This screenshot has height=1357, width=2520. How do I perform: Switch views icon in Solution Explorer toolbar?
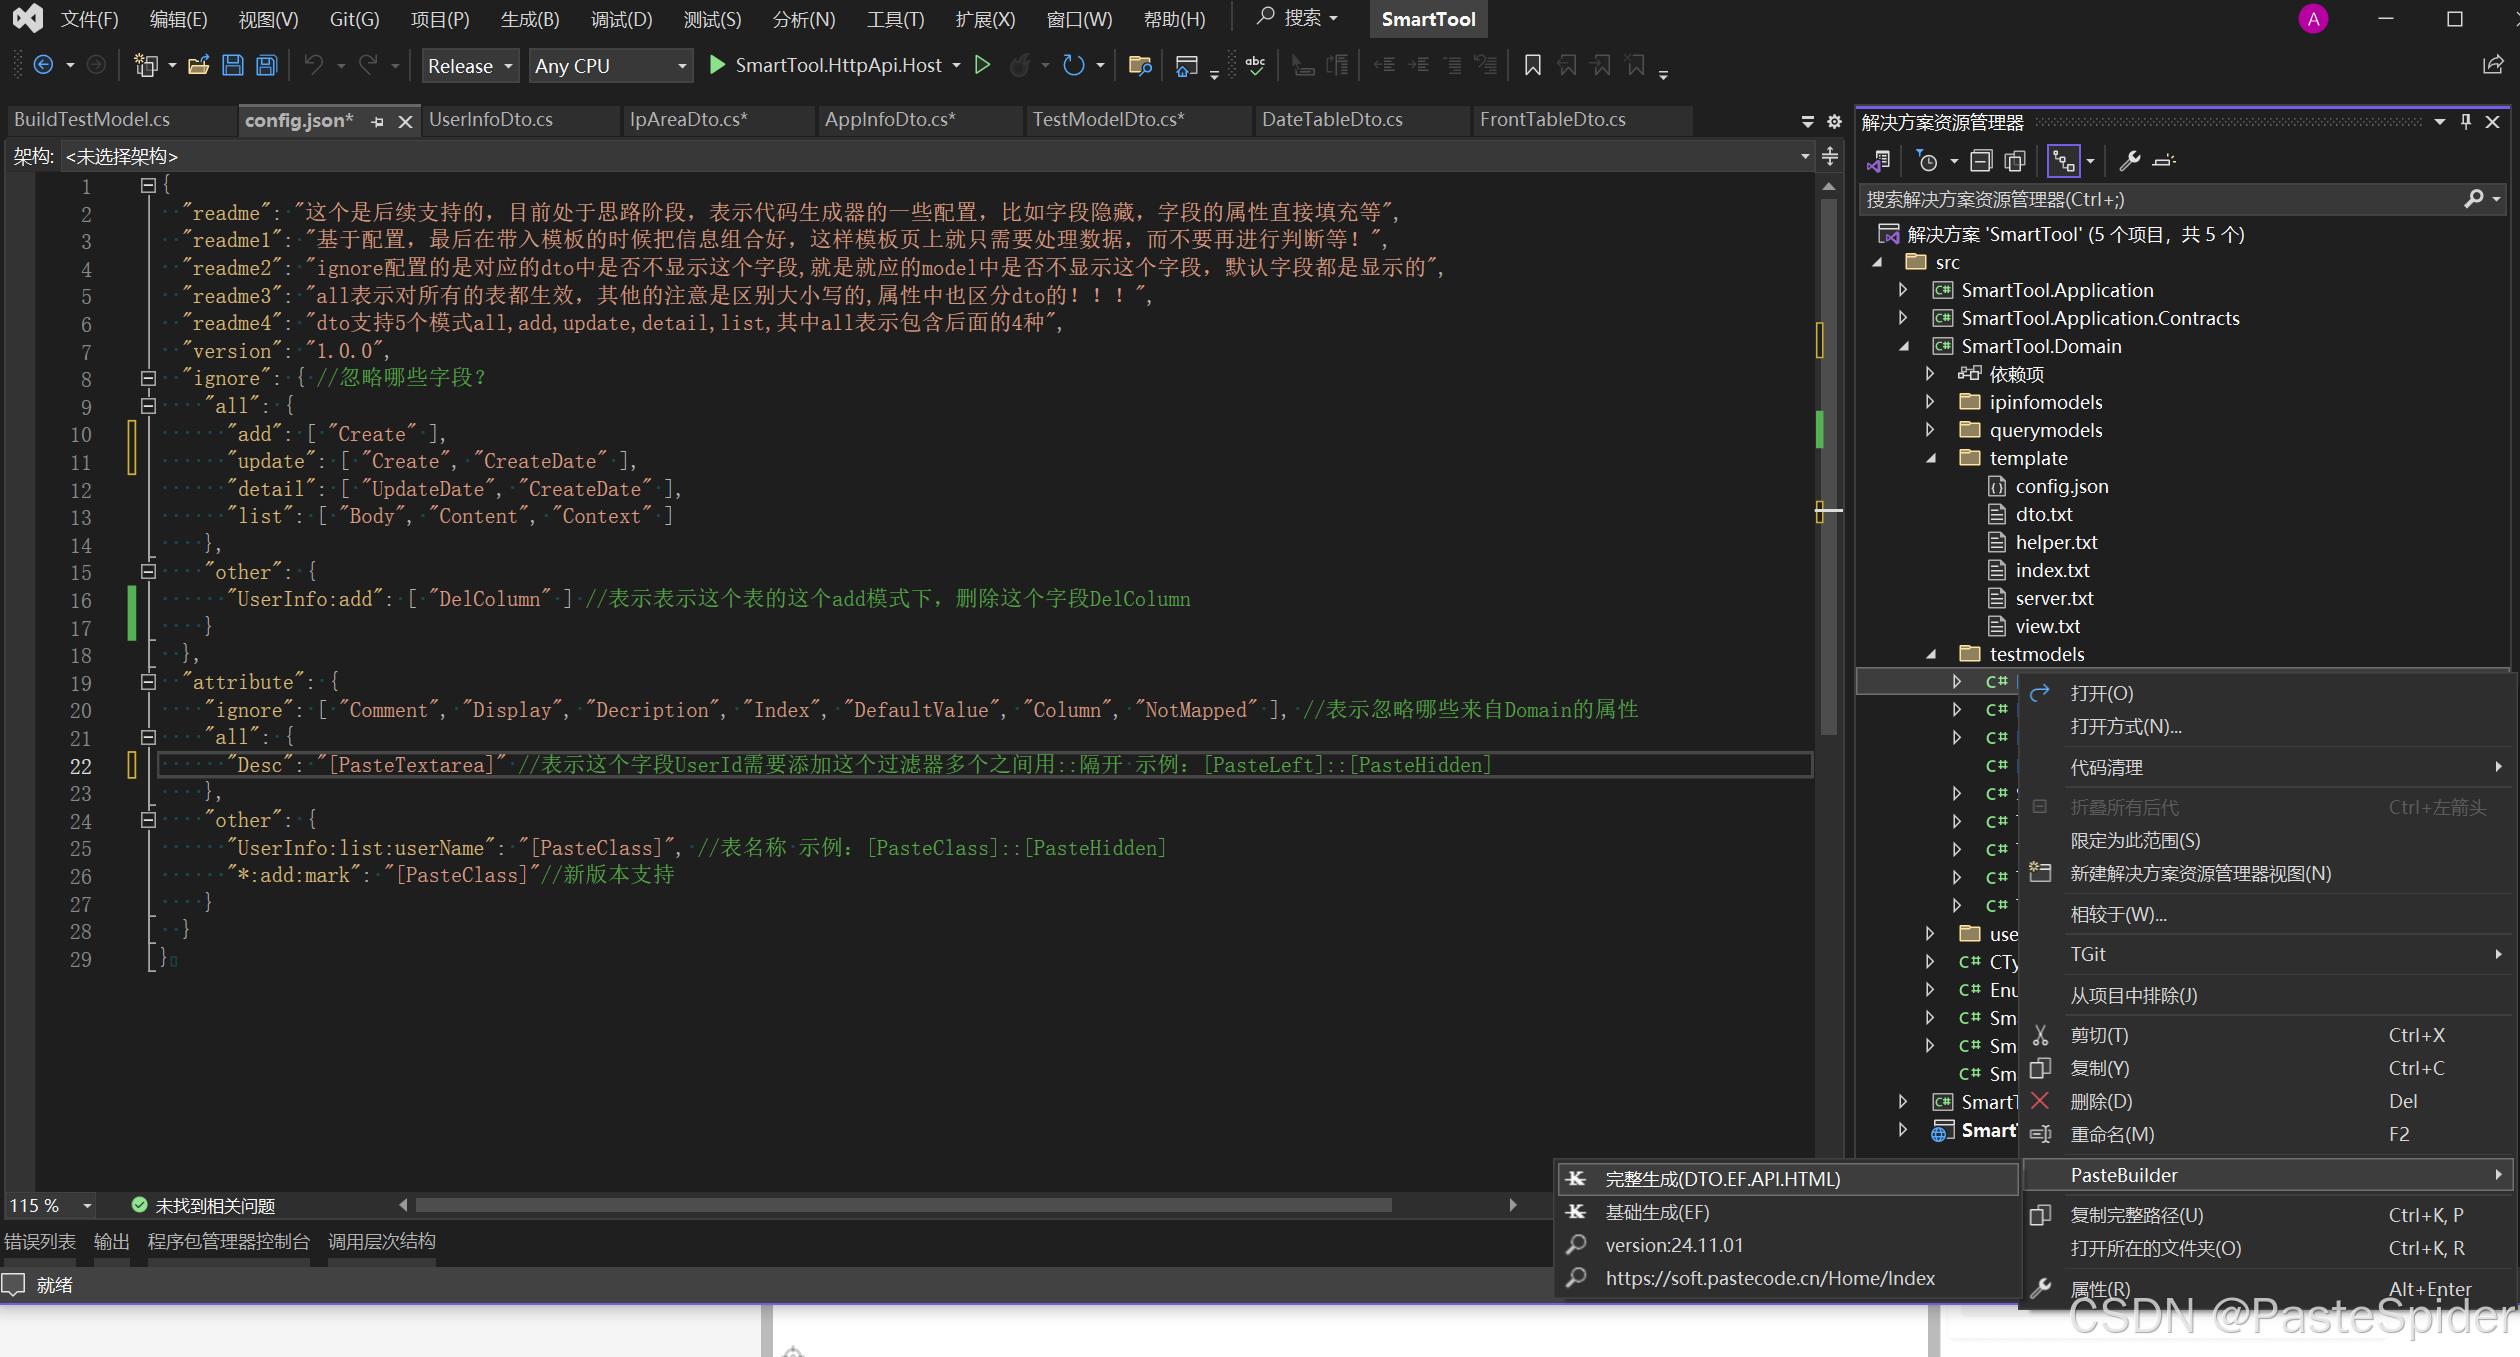[1878, 161]
